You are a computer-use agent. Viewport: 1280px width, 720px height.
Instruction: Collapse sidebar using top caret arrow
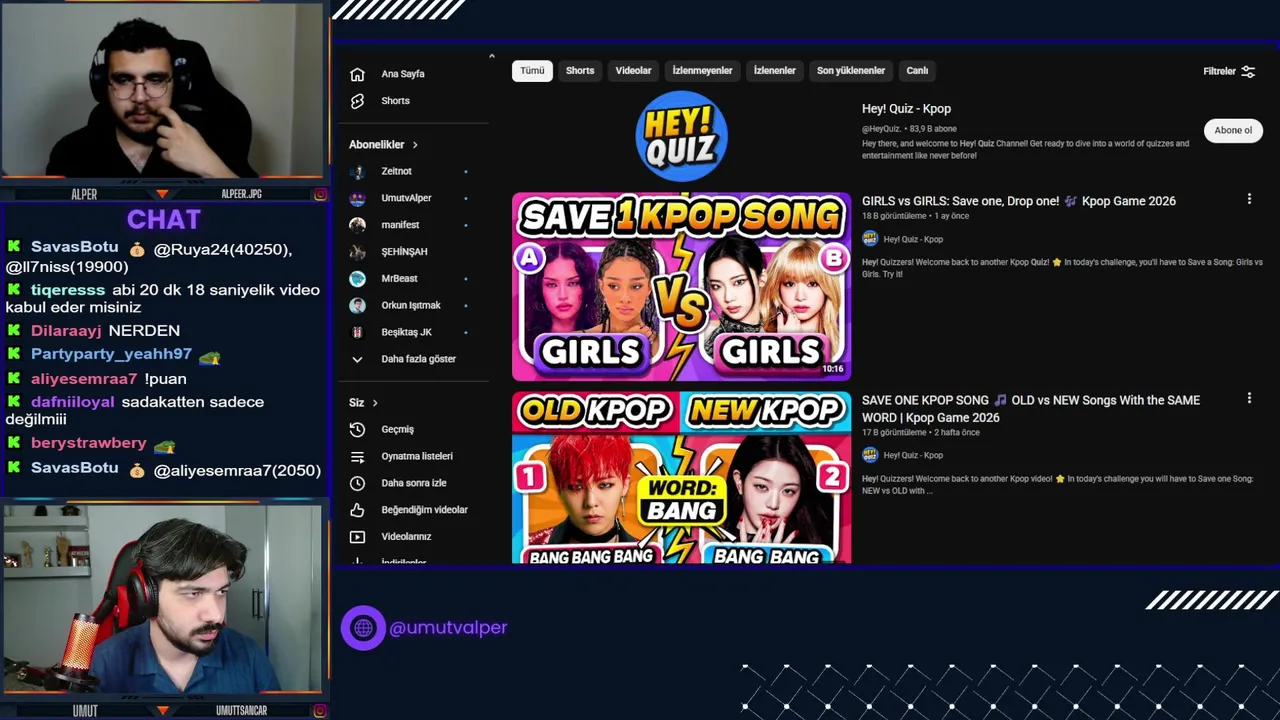[x=492, y=56]
